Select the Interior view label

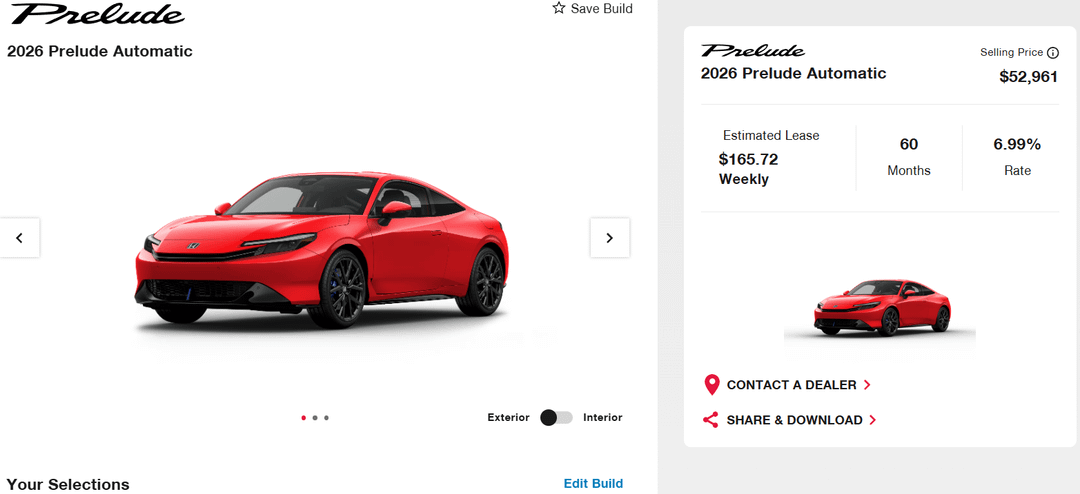(x=602, y=418)
